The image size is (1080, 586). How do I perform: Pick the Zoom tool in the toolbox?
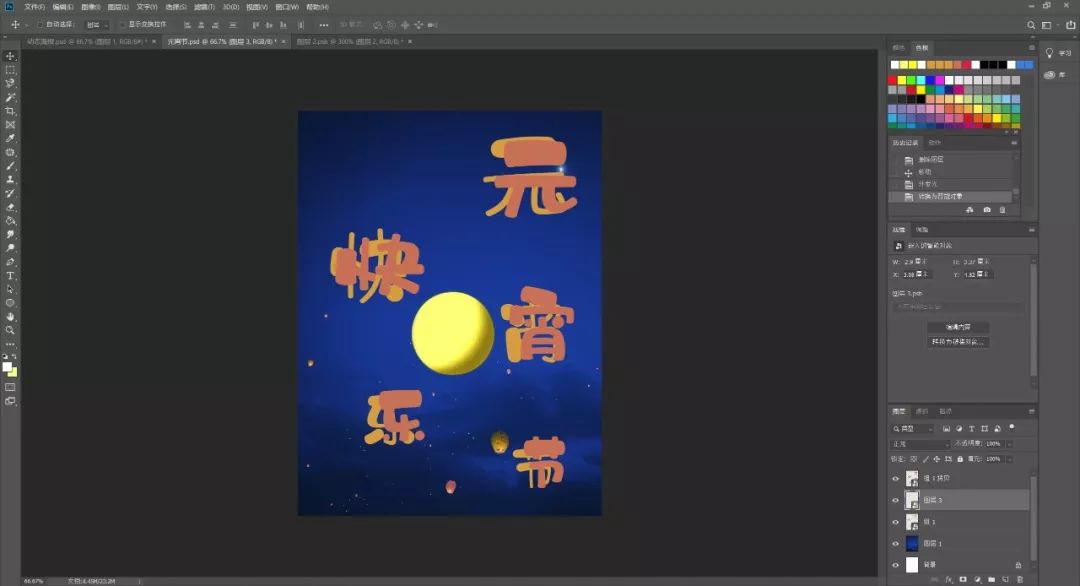tap(11, 329)
